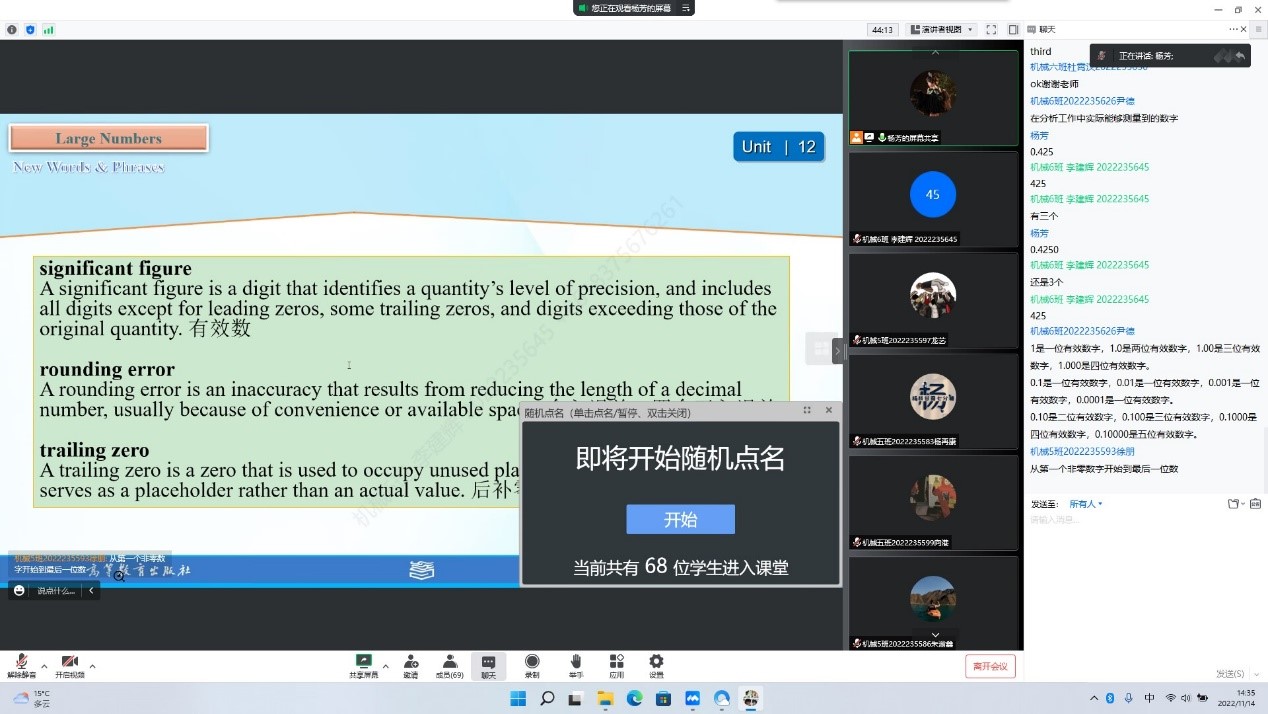Open the meeting info icon at top left

point(12,30)
